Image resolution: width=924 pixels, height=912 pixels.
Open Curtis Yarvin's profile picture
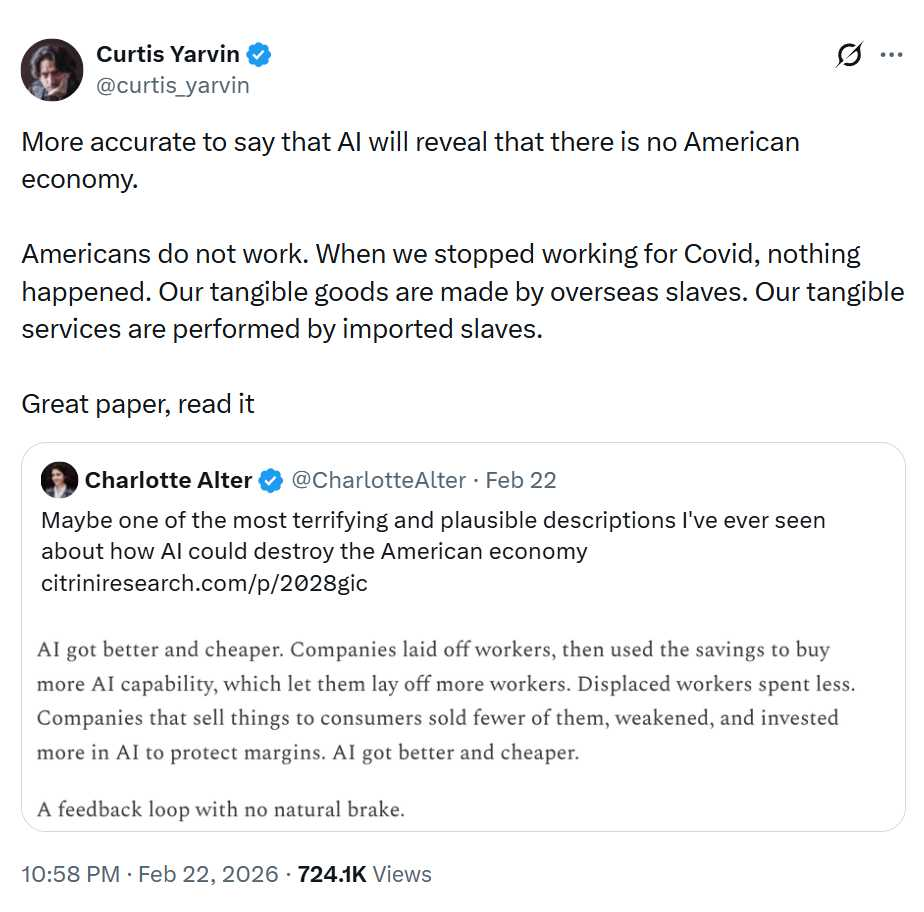point(52,69)
